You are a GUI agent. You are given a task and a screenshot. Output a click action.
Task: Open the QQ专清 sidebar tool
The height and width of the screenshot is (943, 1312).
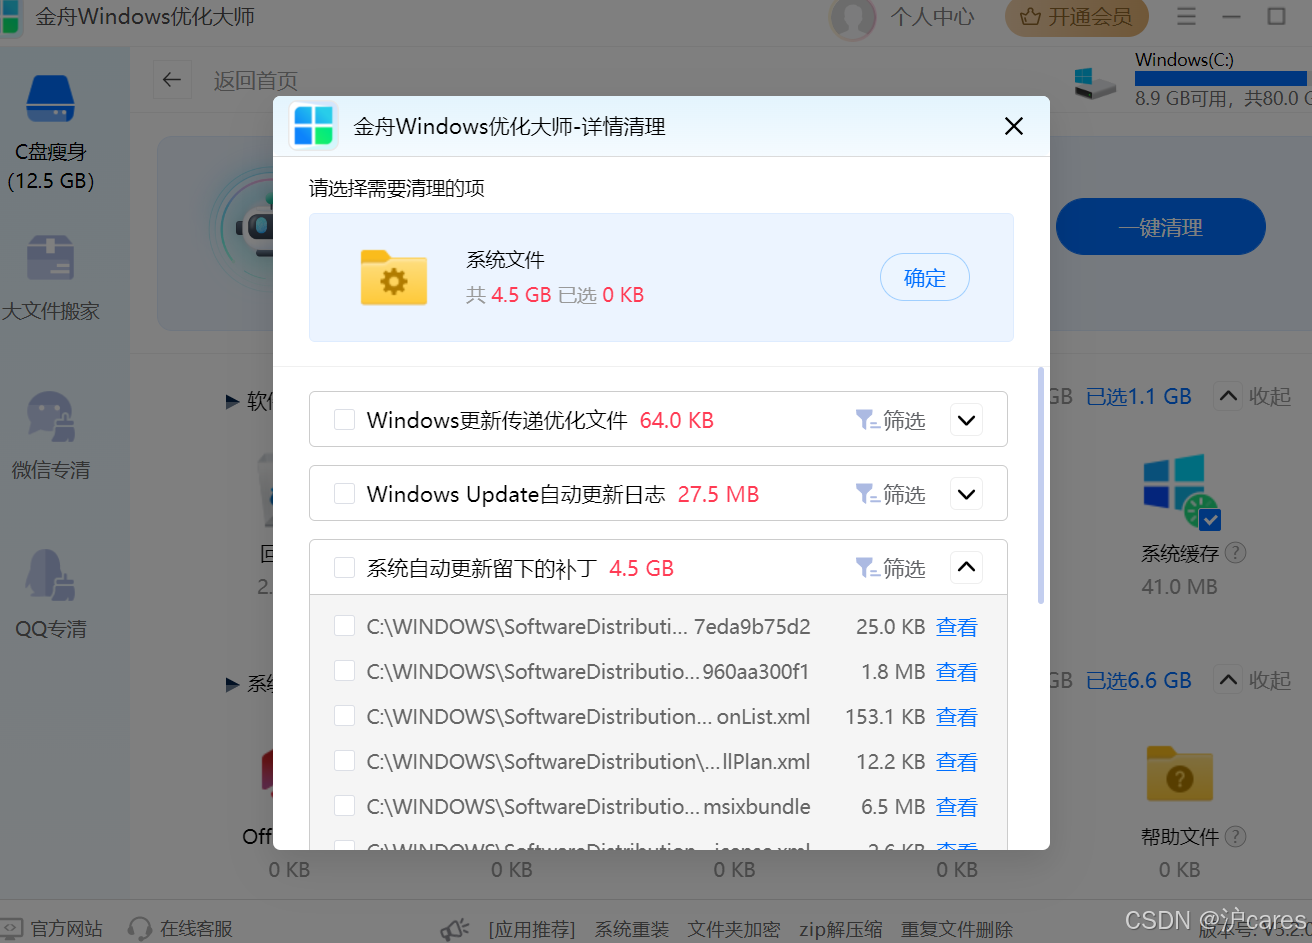(50, 594)
